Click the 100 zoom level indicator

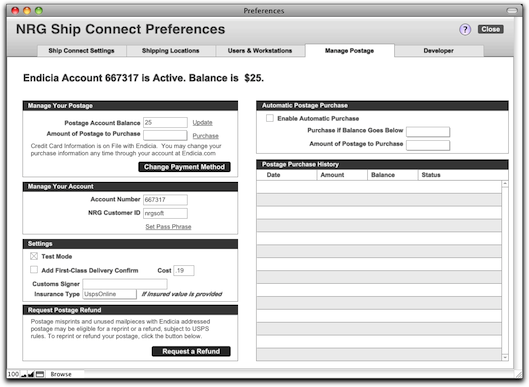point(13,374)
